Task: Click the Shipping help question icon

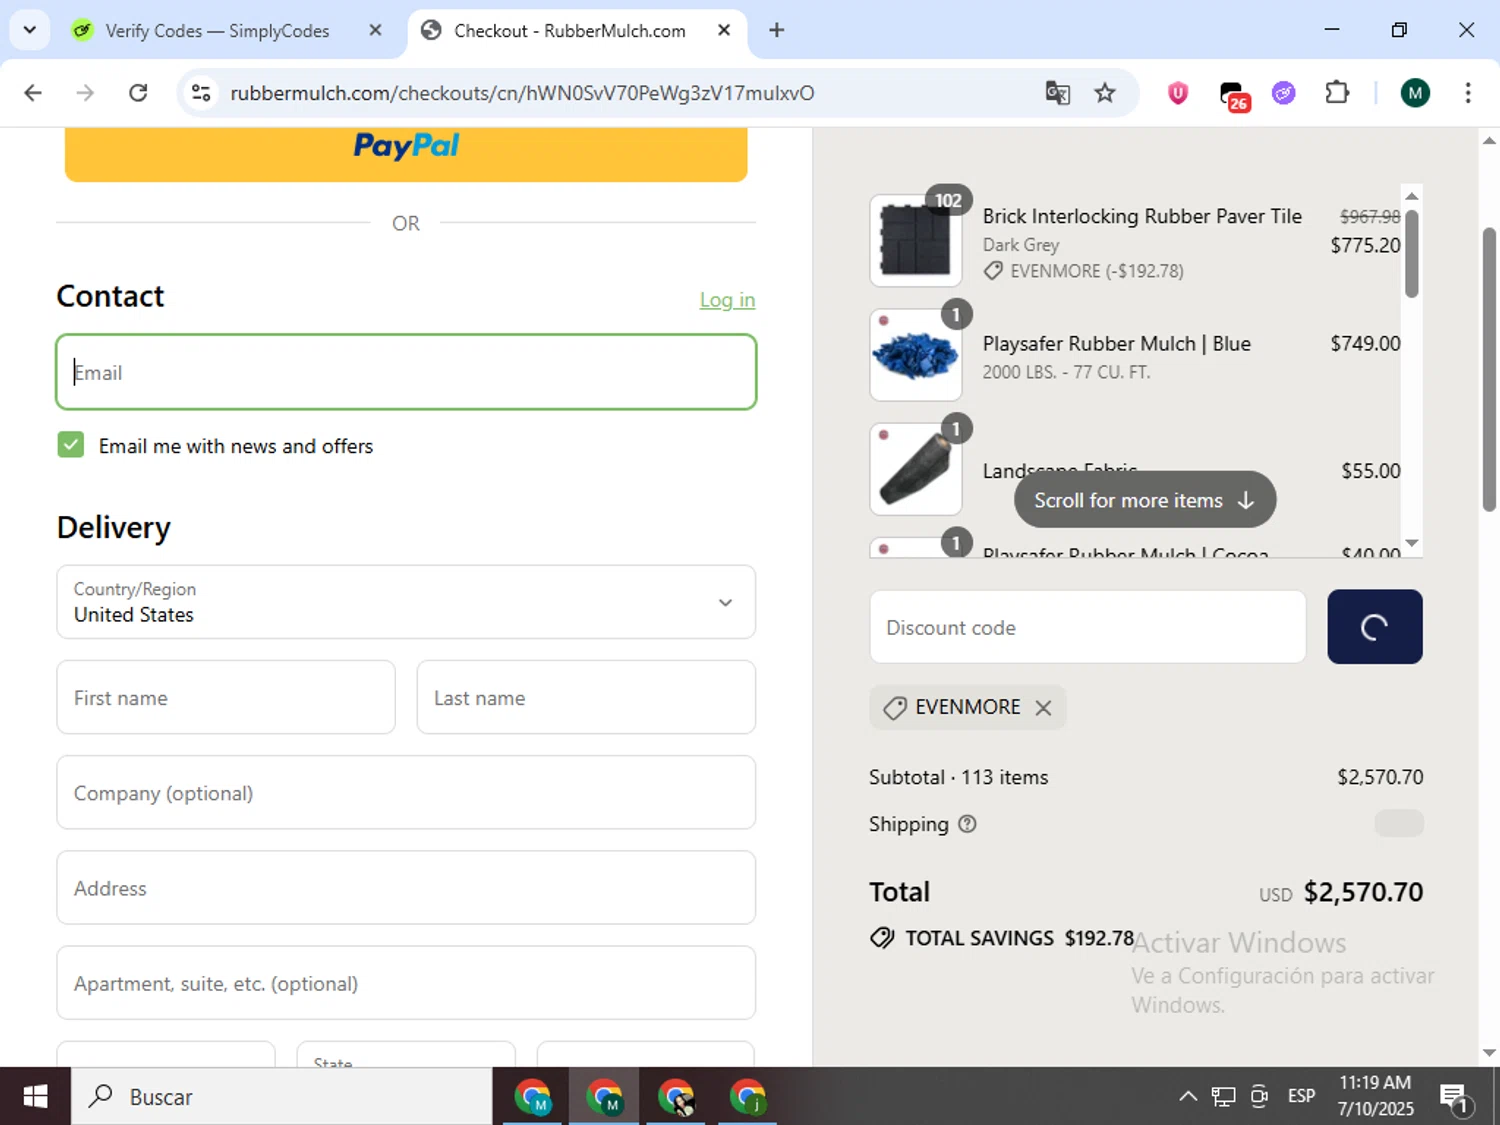Action: click(x=967, y=824)
